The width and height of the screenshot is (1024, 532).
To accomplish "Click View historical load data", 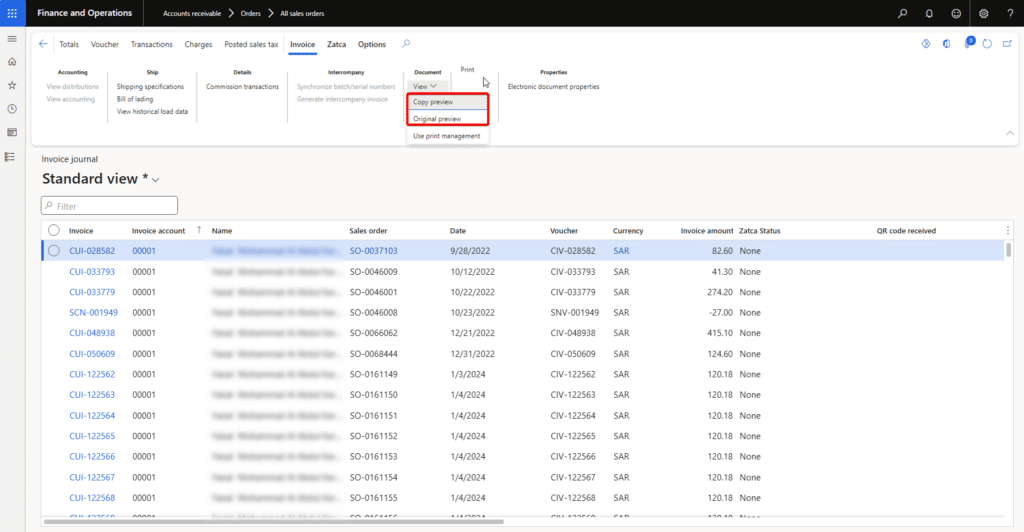I will (152, 112).
